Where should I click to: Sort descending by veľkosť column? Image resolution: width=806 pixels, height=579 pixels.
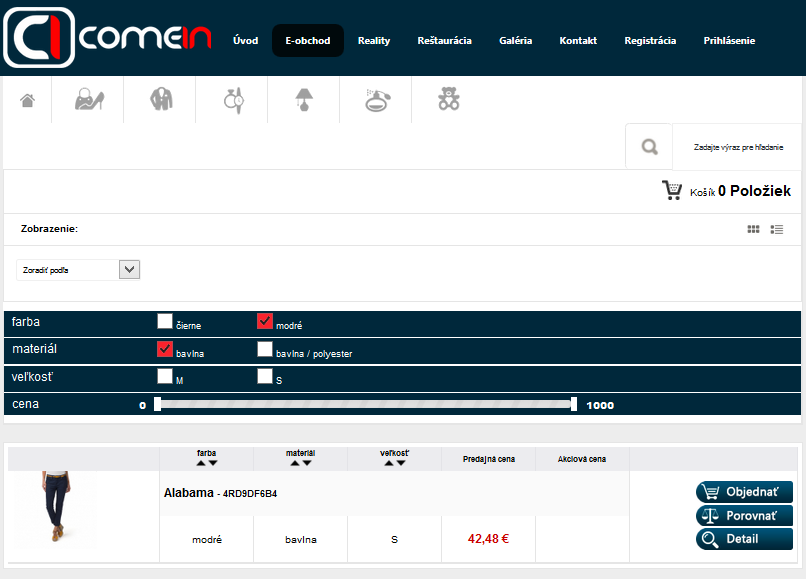pyautogui.click(x=401, y=463)
